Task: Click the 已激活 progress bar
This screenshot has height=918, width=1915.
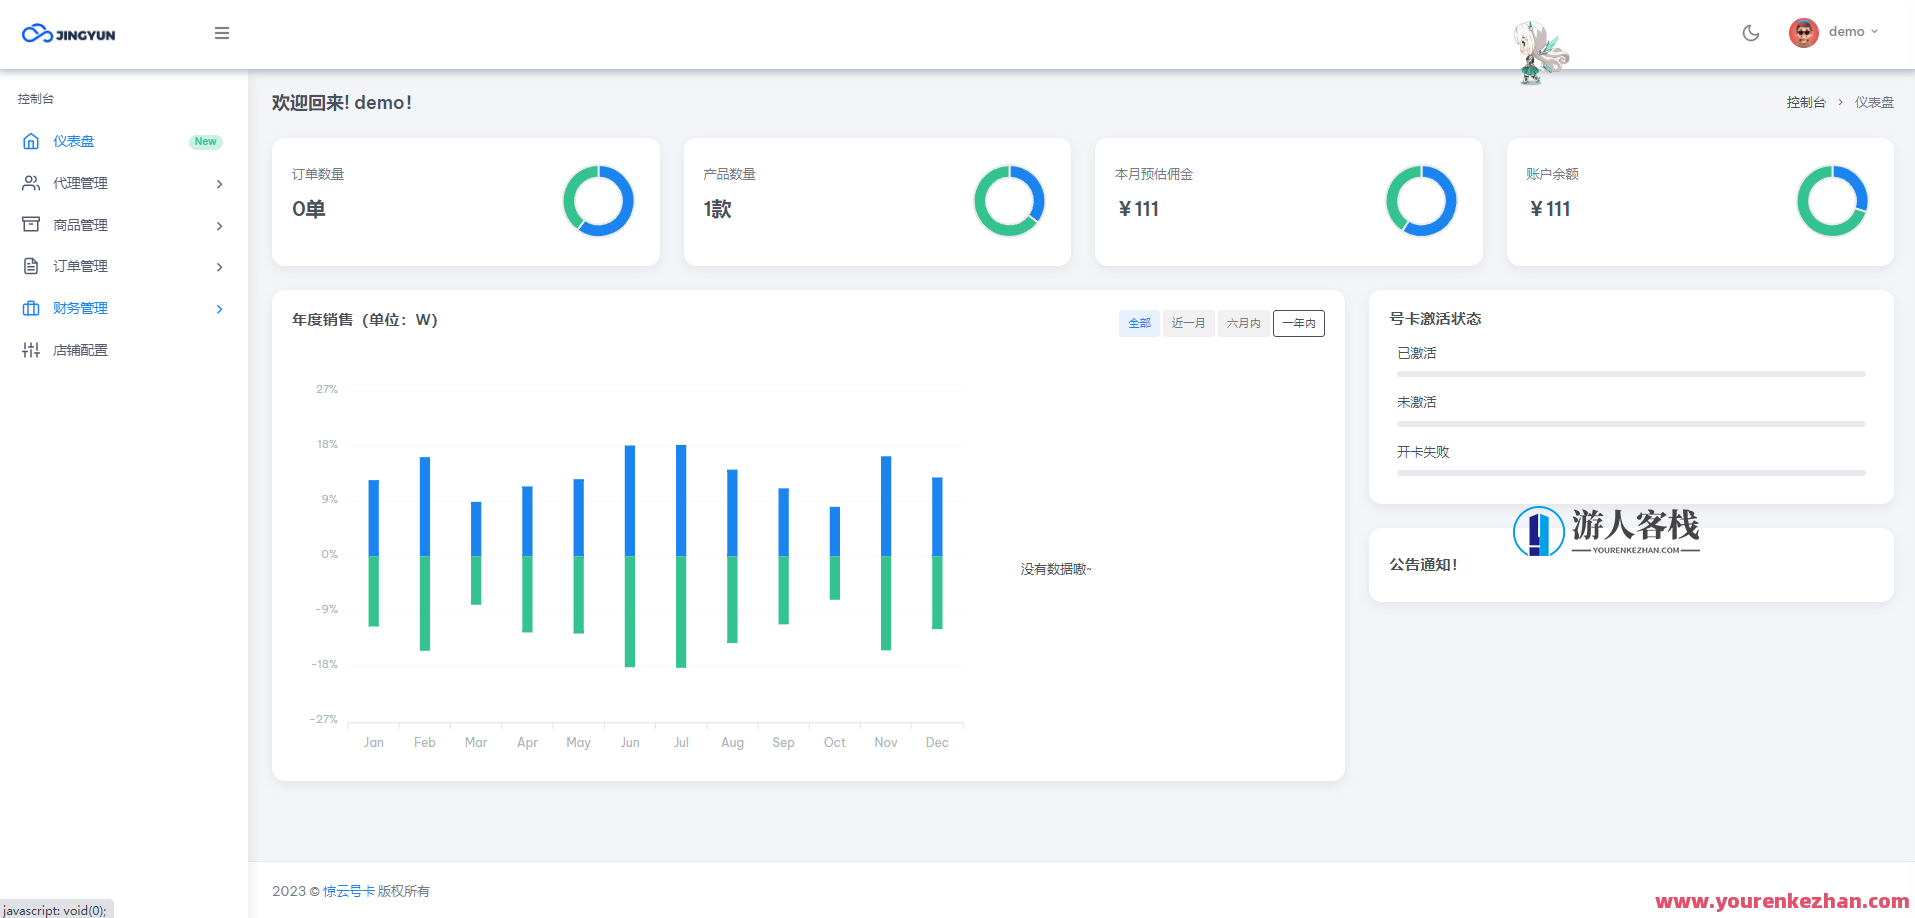Action: pyautogui.click(x=1630, y=374)
